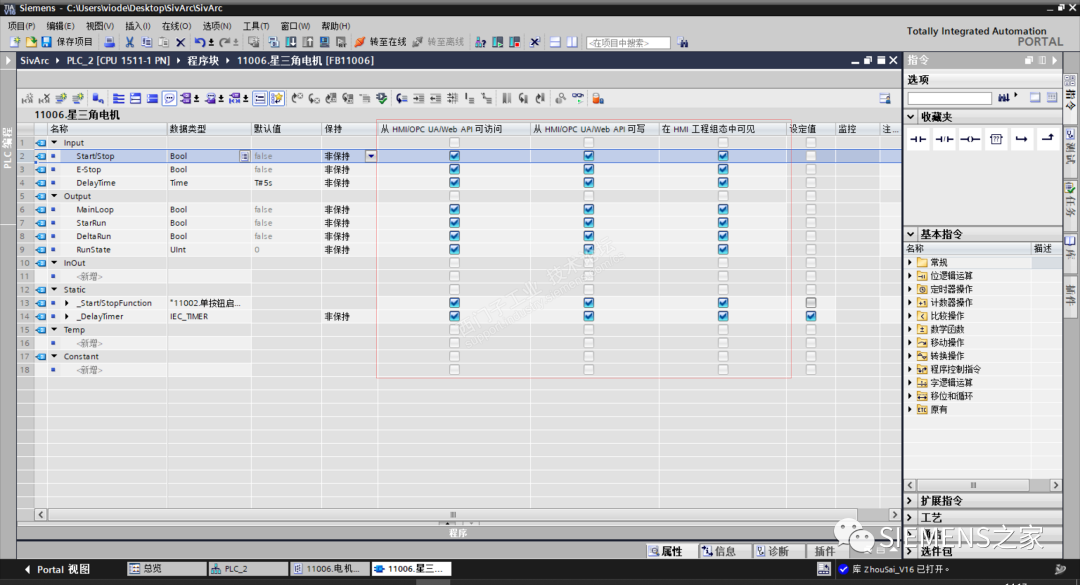Toggle the 设定值 checkbox for _DelayTimer
Viewport: 1080px width, 585px height.
coord(810,316)
